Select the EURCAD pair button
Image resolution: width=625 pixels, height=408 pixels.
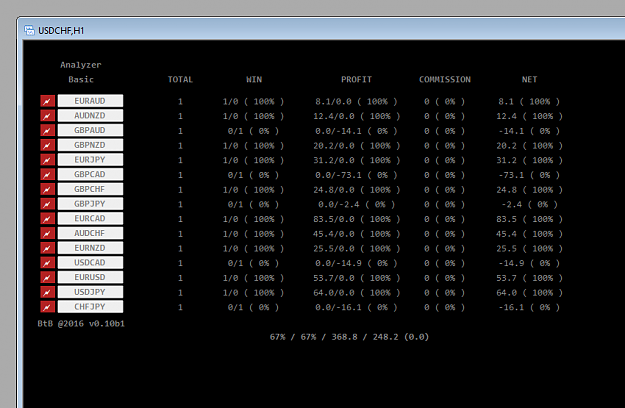90,218
